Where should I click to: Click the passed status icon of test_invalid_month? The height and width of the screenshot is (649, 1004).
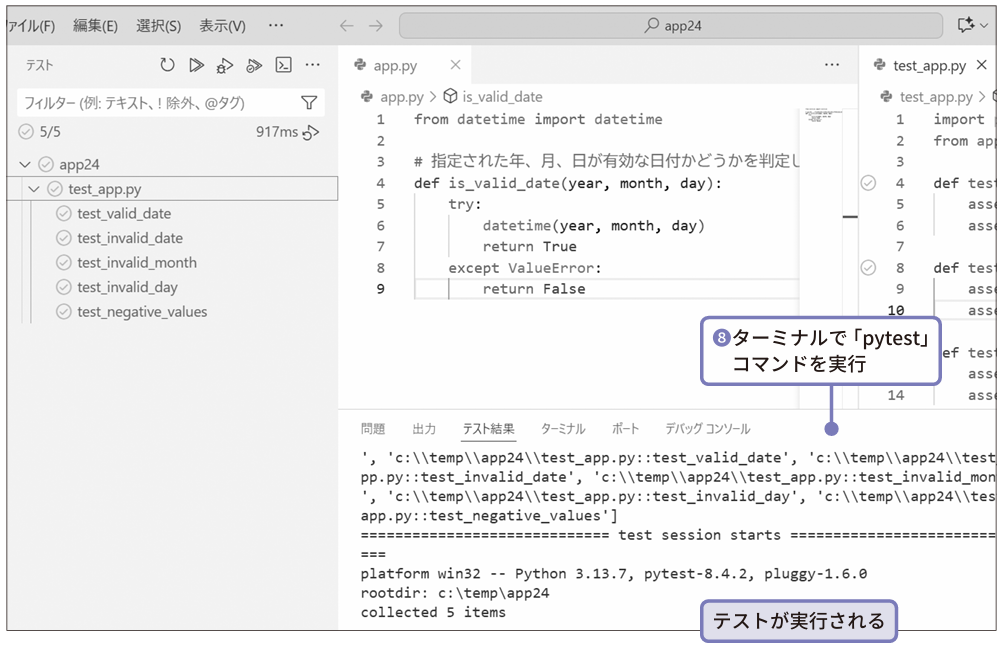(63, 262)
